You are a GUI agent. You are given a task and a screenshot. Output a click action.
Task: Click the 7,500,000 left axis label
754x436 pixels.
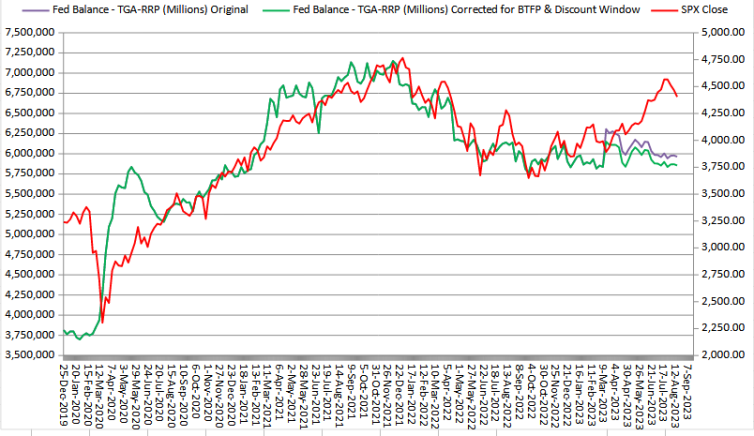pos(30,33)
